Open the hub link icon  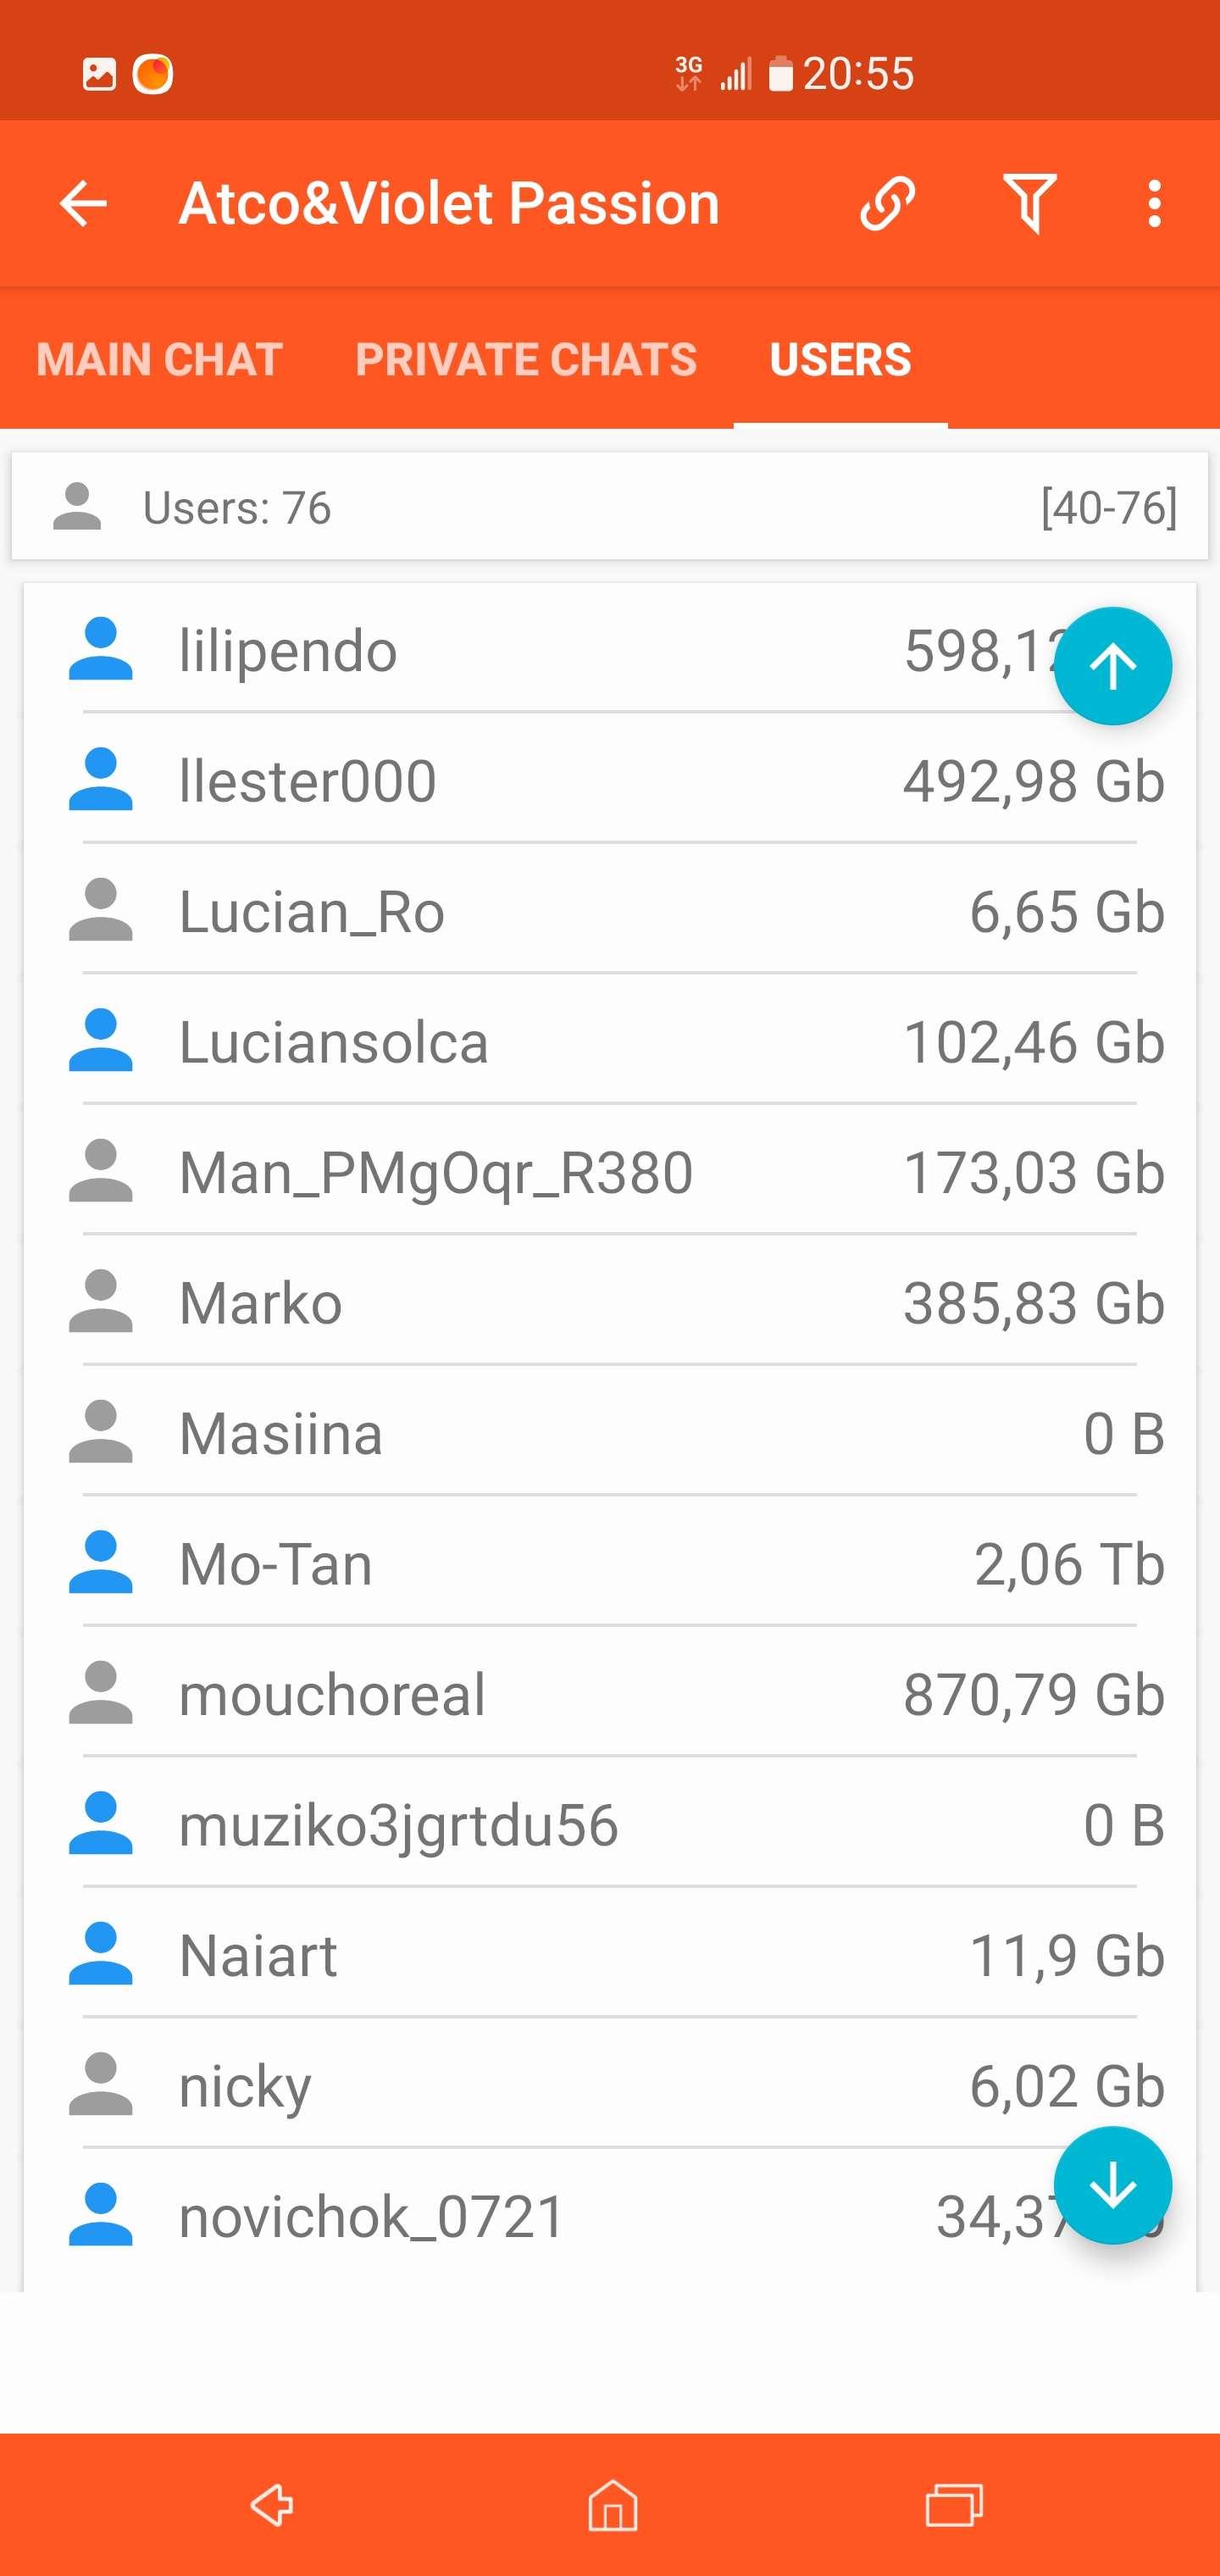(887, 204)
